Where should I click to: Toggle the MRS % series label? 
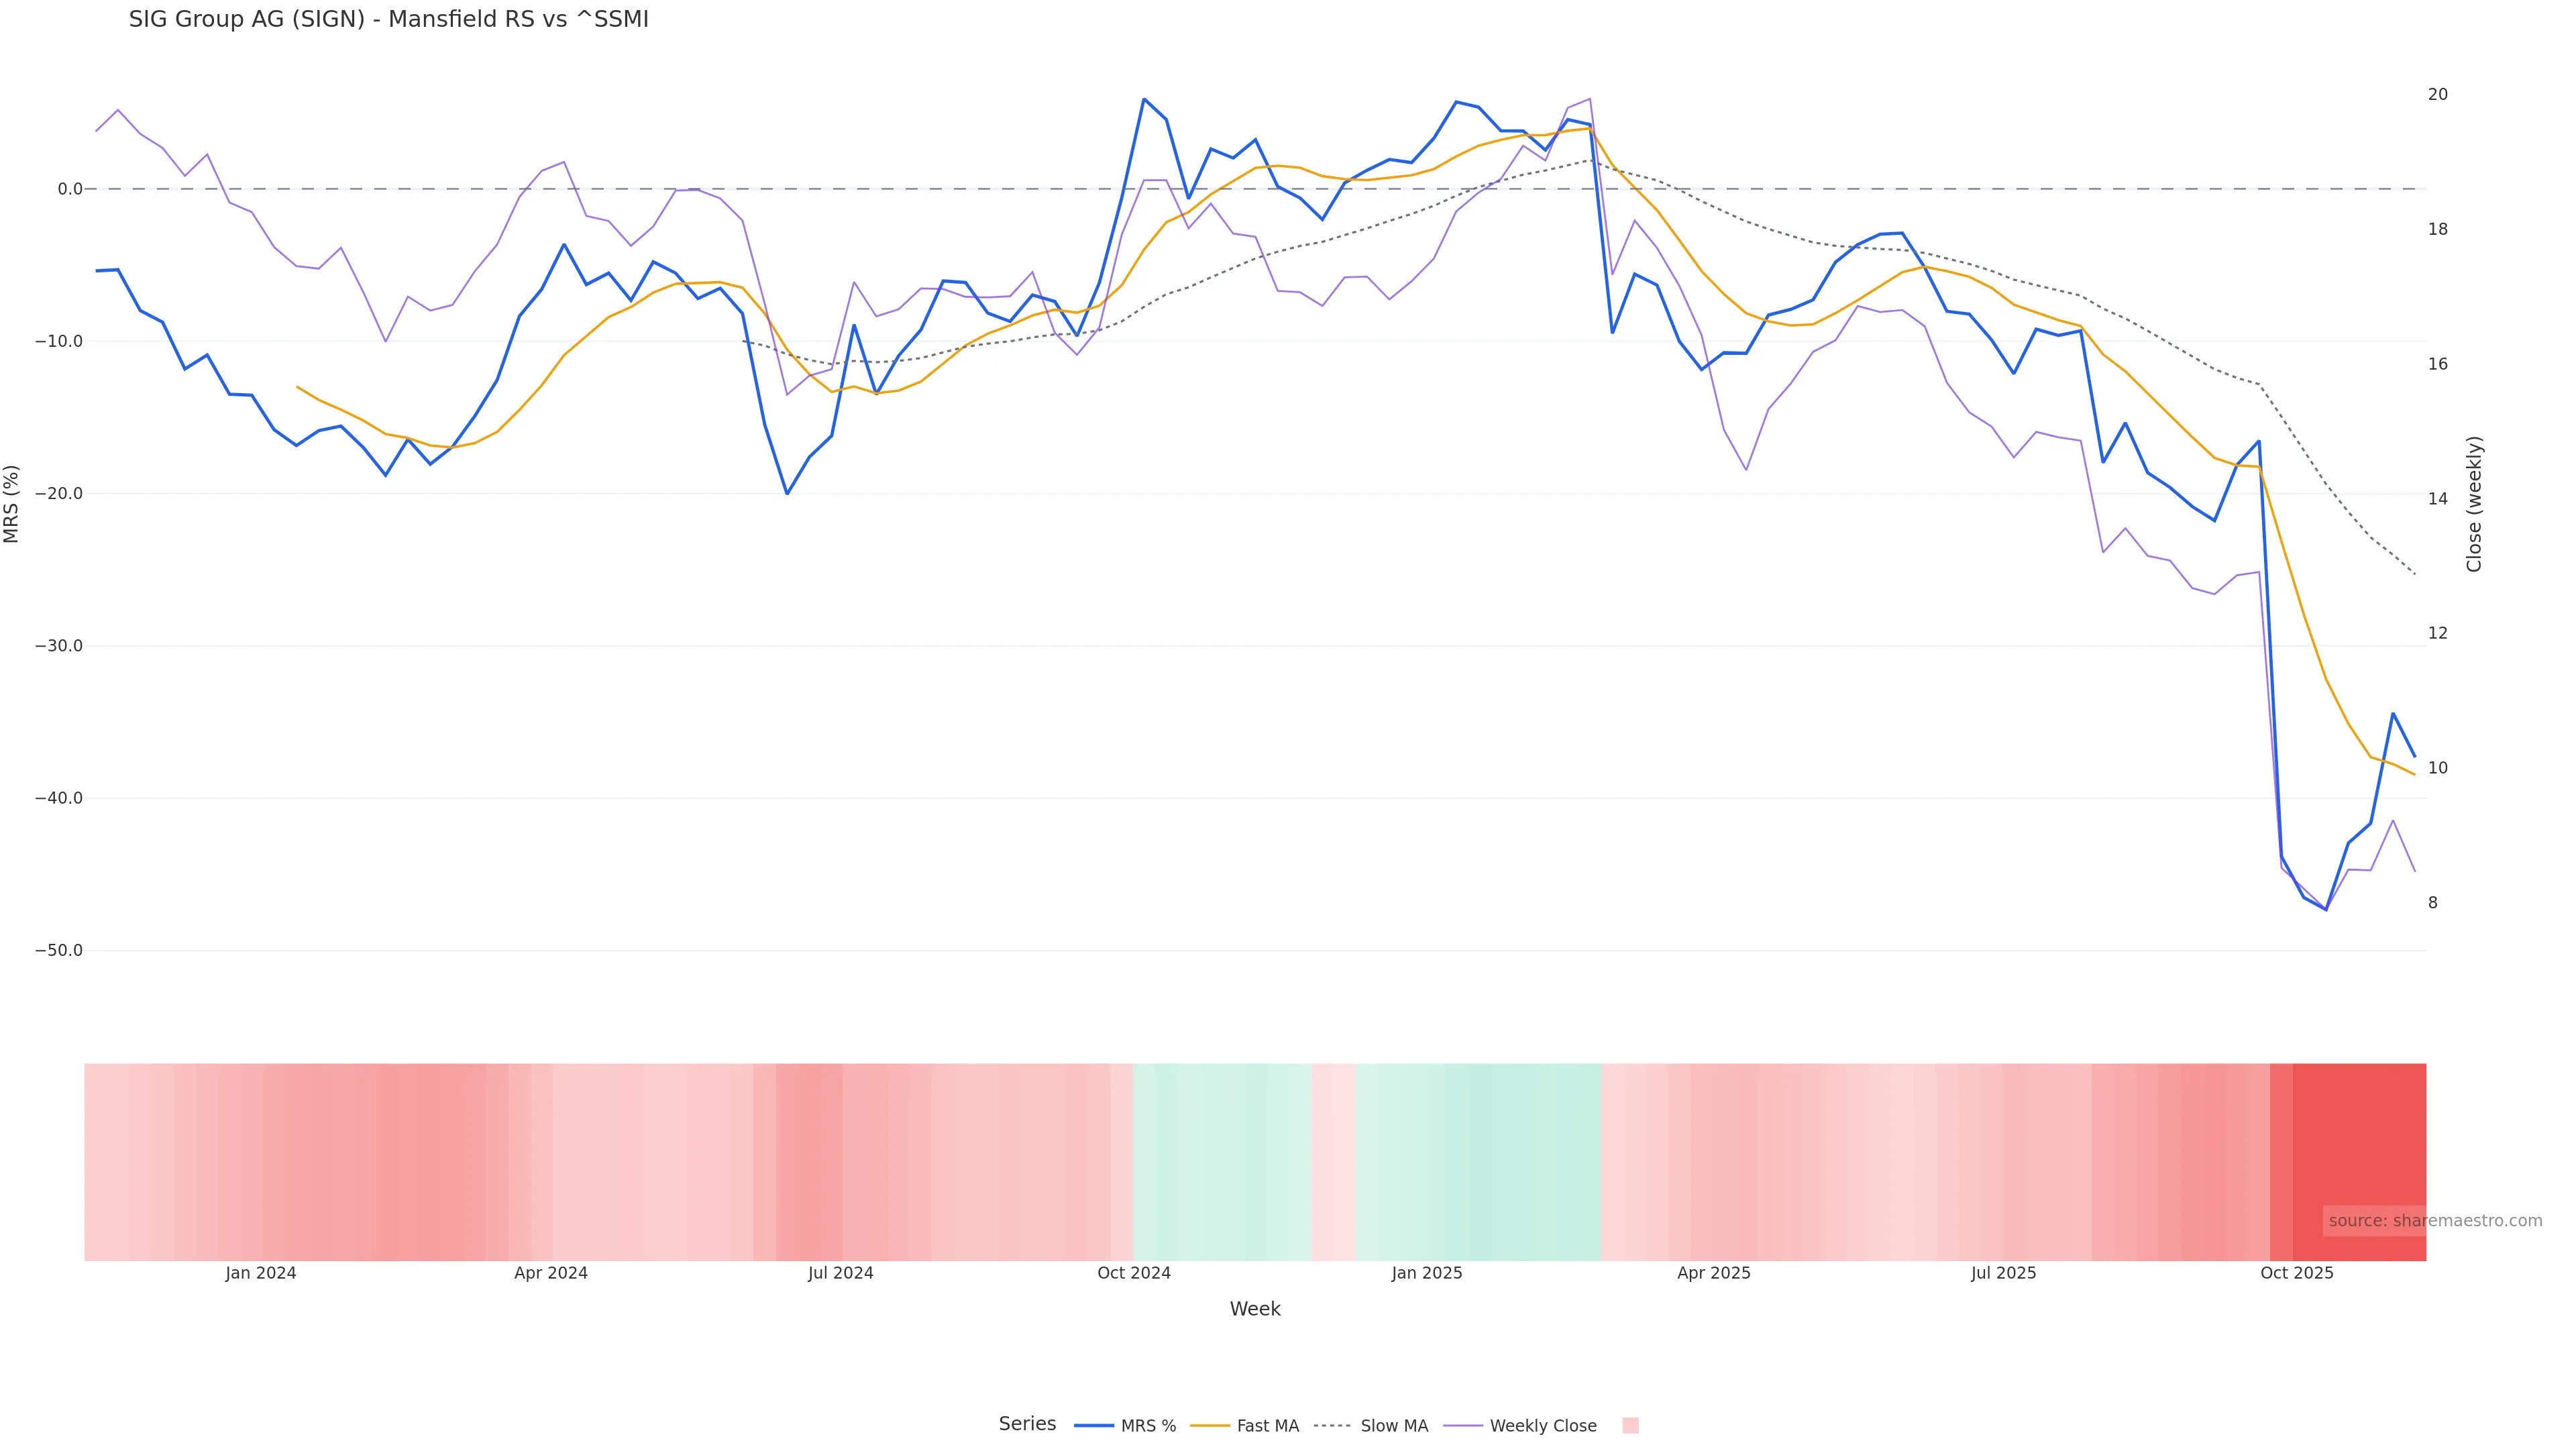click(x=1148, y=1426)
